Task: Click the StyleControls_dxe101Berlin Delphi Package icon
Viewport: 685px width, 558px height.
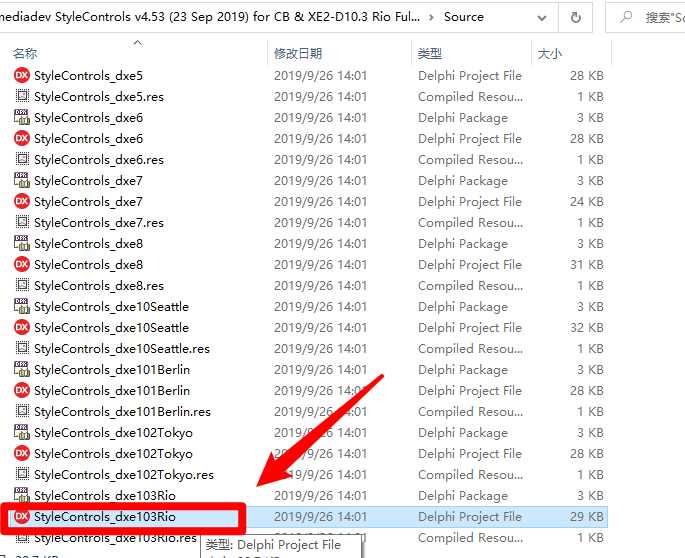Action: click(x=22, y=369)
